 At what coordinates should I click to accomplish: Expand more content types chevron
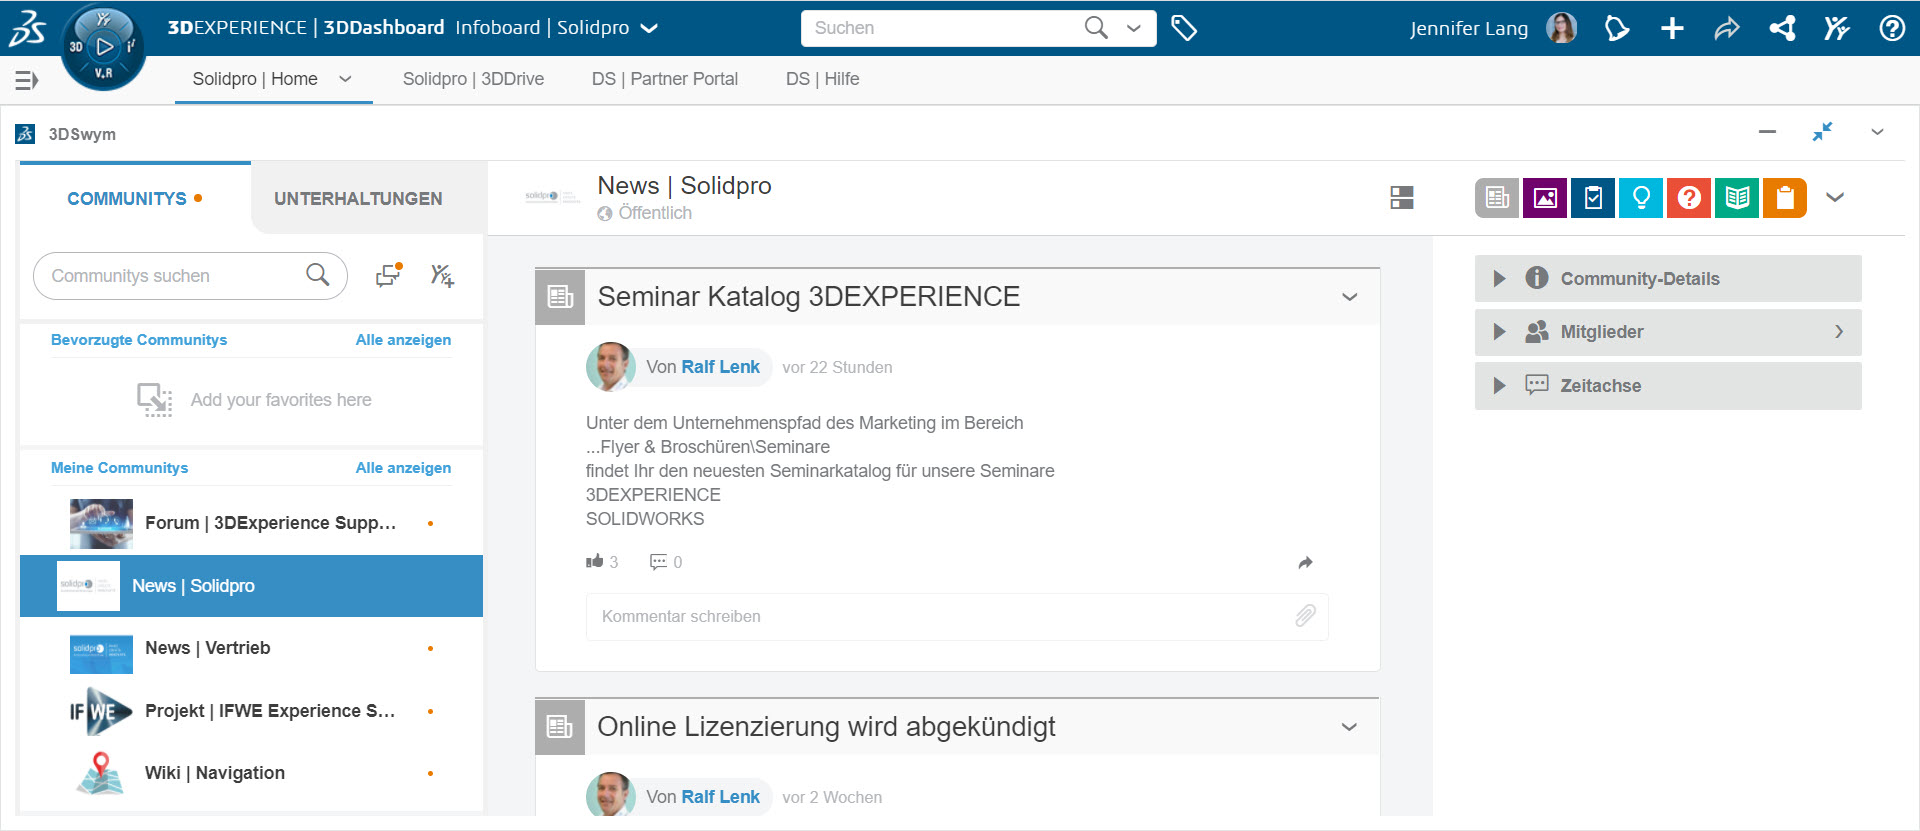coord(1835,198)
